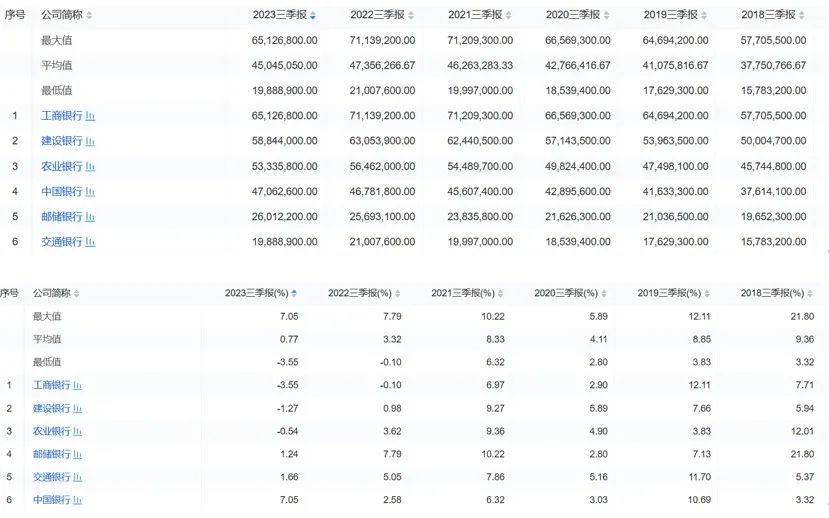The height and width of the screenshot is (518, 829).
Task: Open 中国银行 link in percentage table
Action: [x=51, y=500]
